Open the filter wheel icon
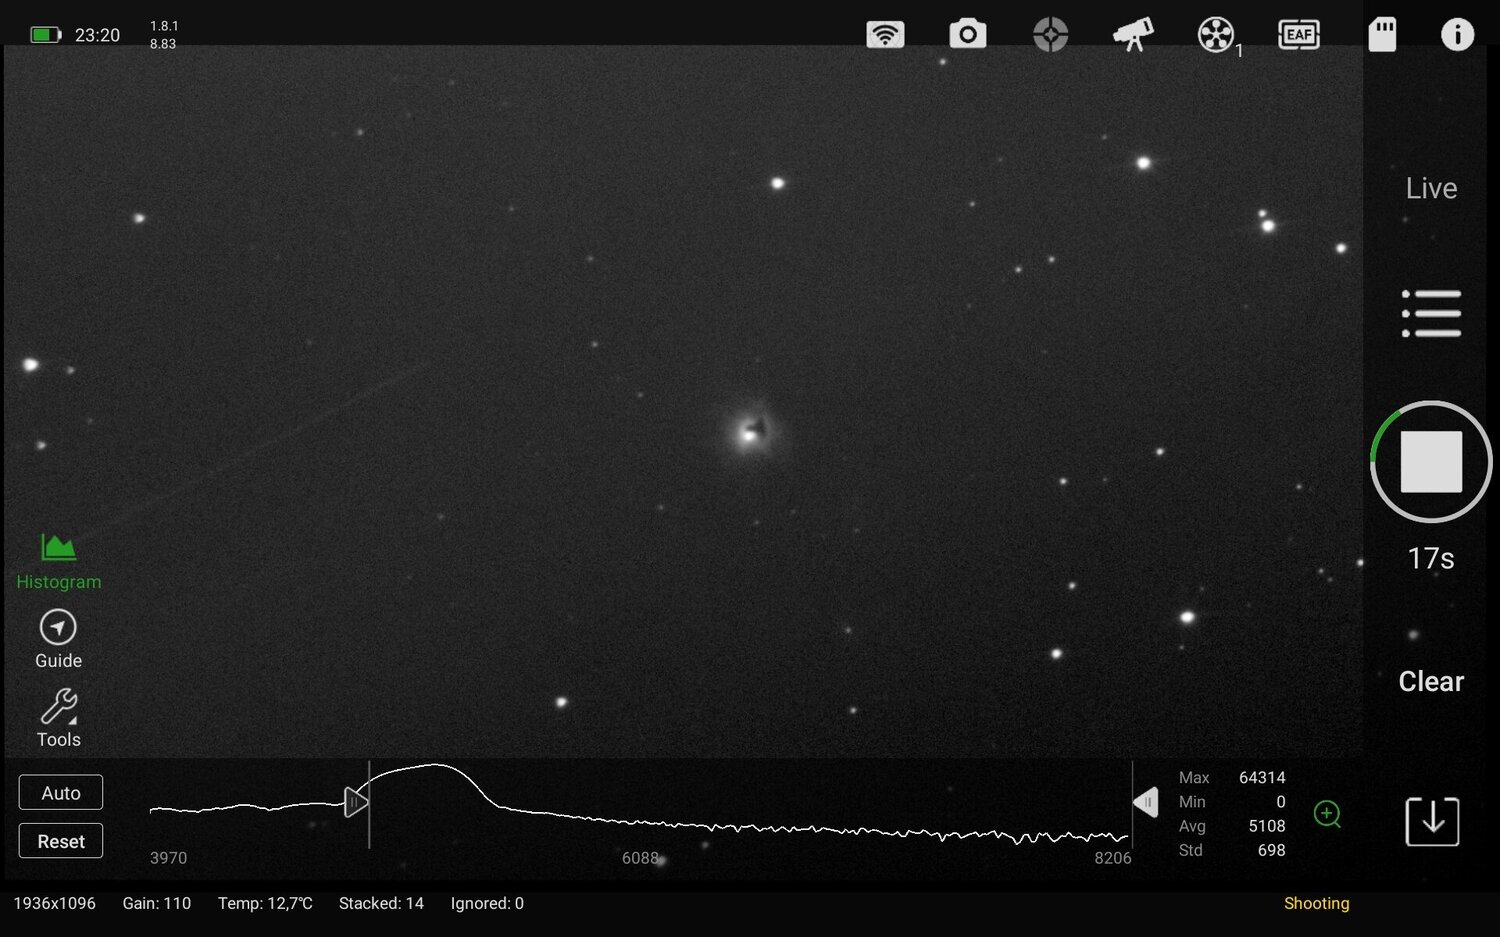1500x937 pixels. (1216, 33)
